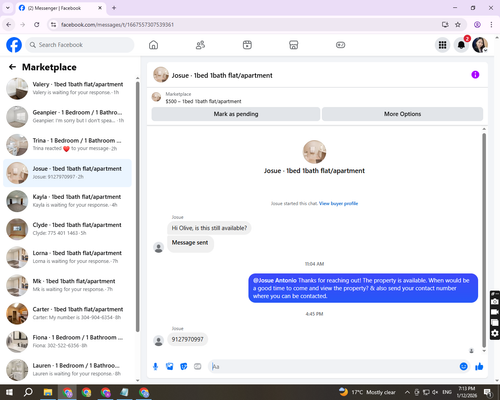Open Lauren 1 Bedroom conversation

point(68,370)
